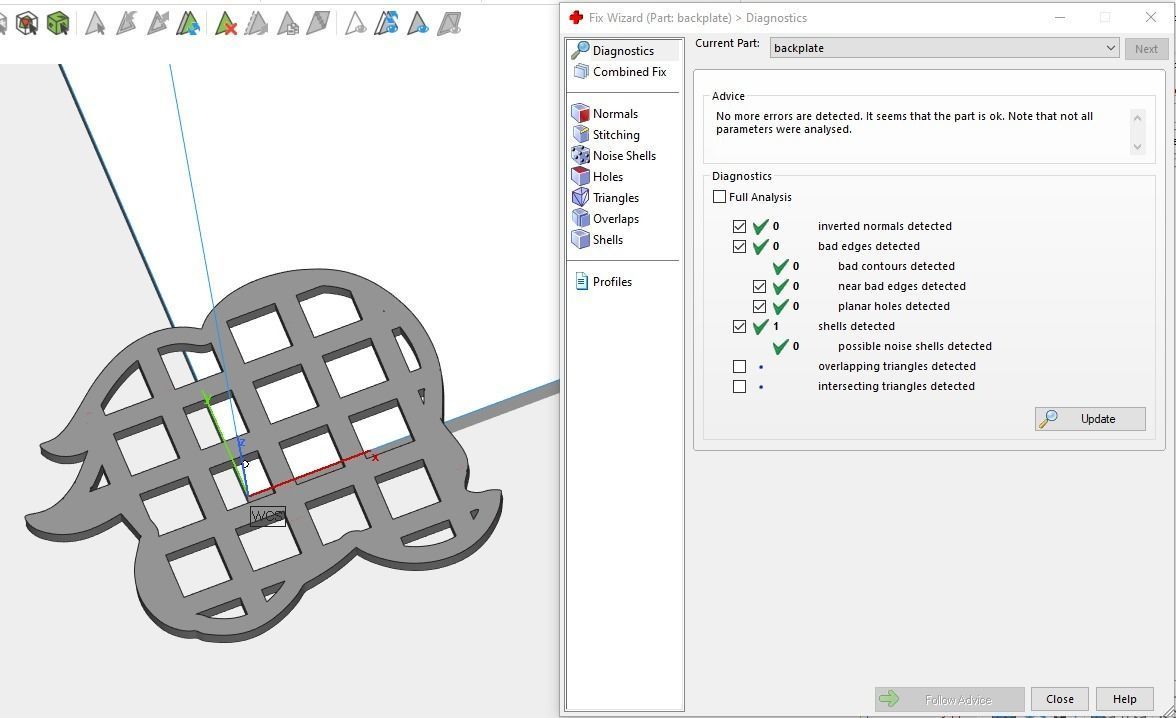Screen dimensions: 1176x718
Task: Click the gray parallelogram marking tool icon
Action: [319, 23]
